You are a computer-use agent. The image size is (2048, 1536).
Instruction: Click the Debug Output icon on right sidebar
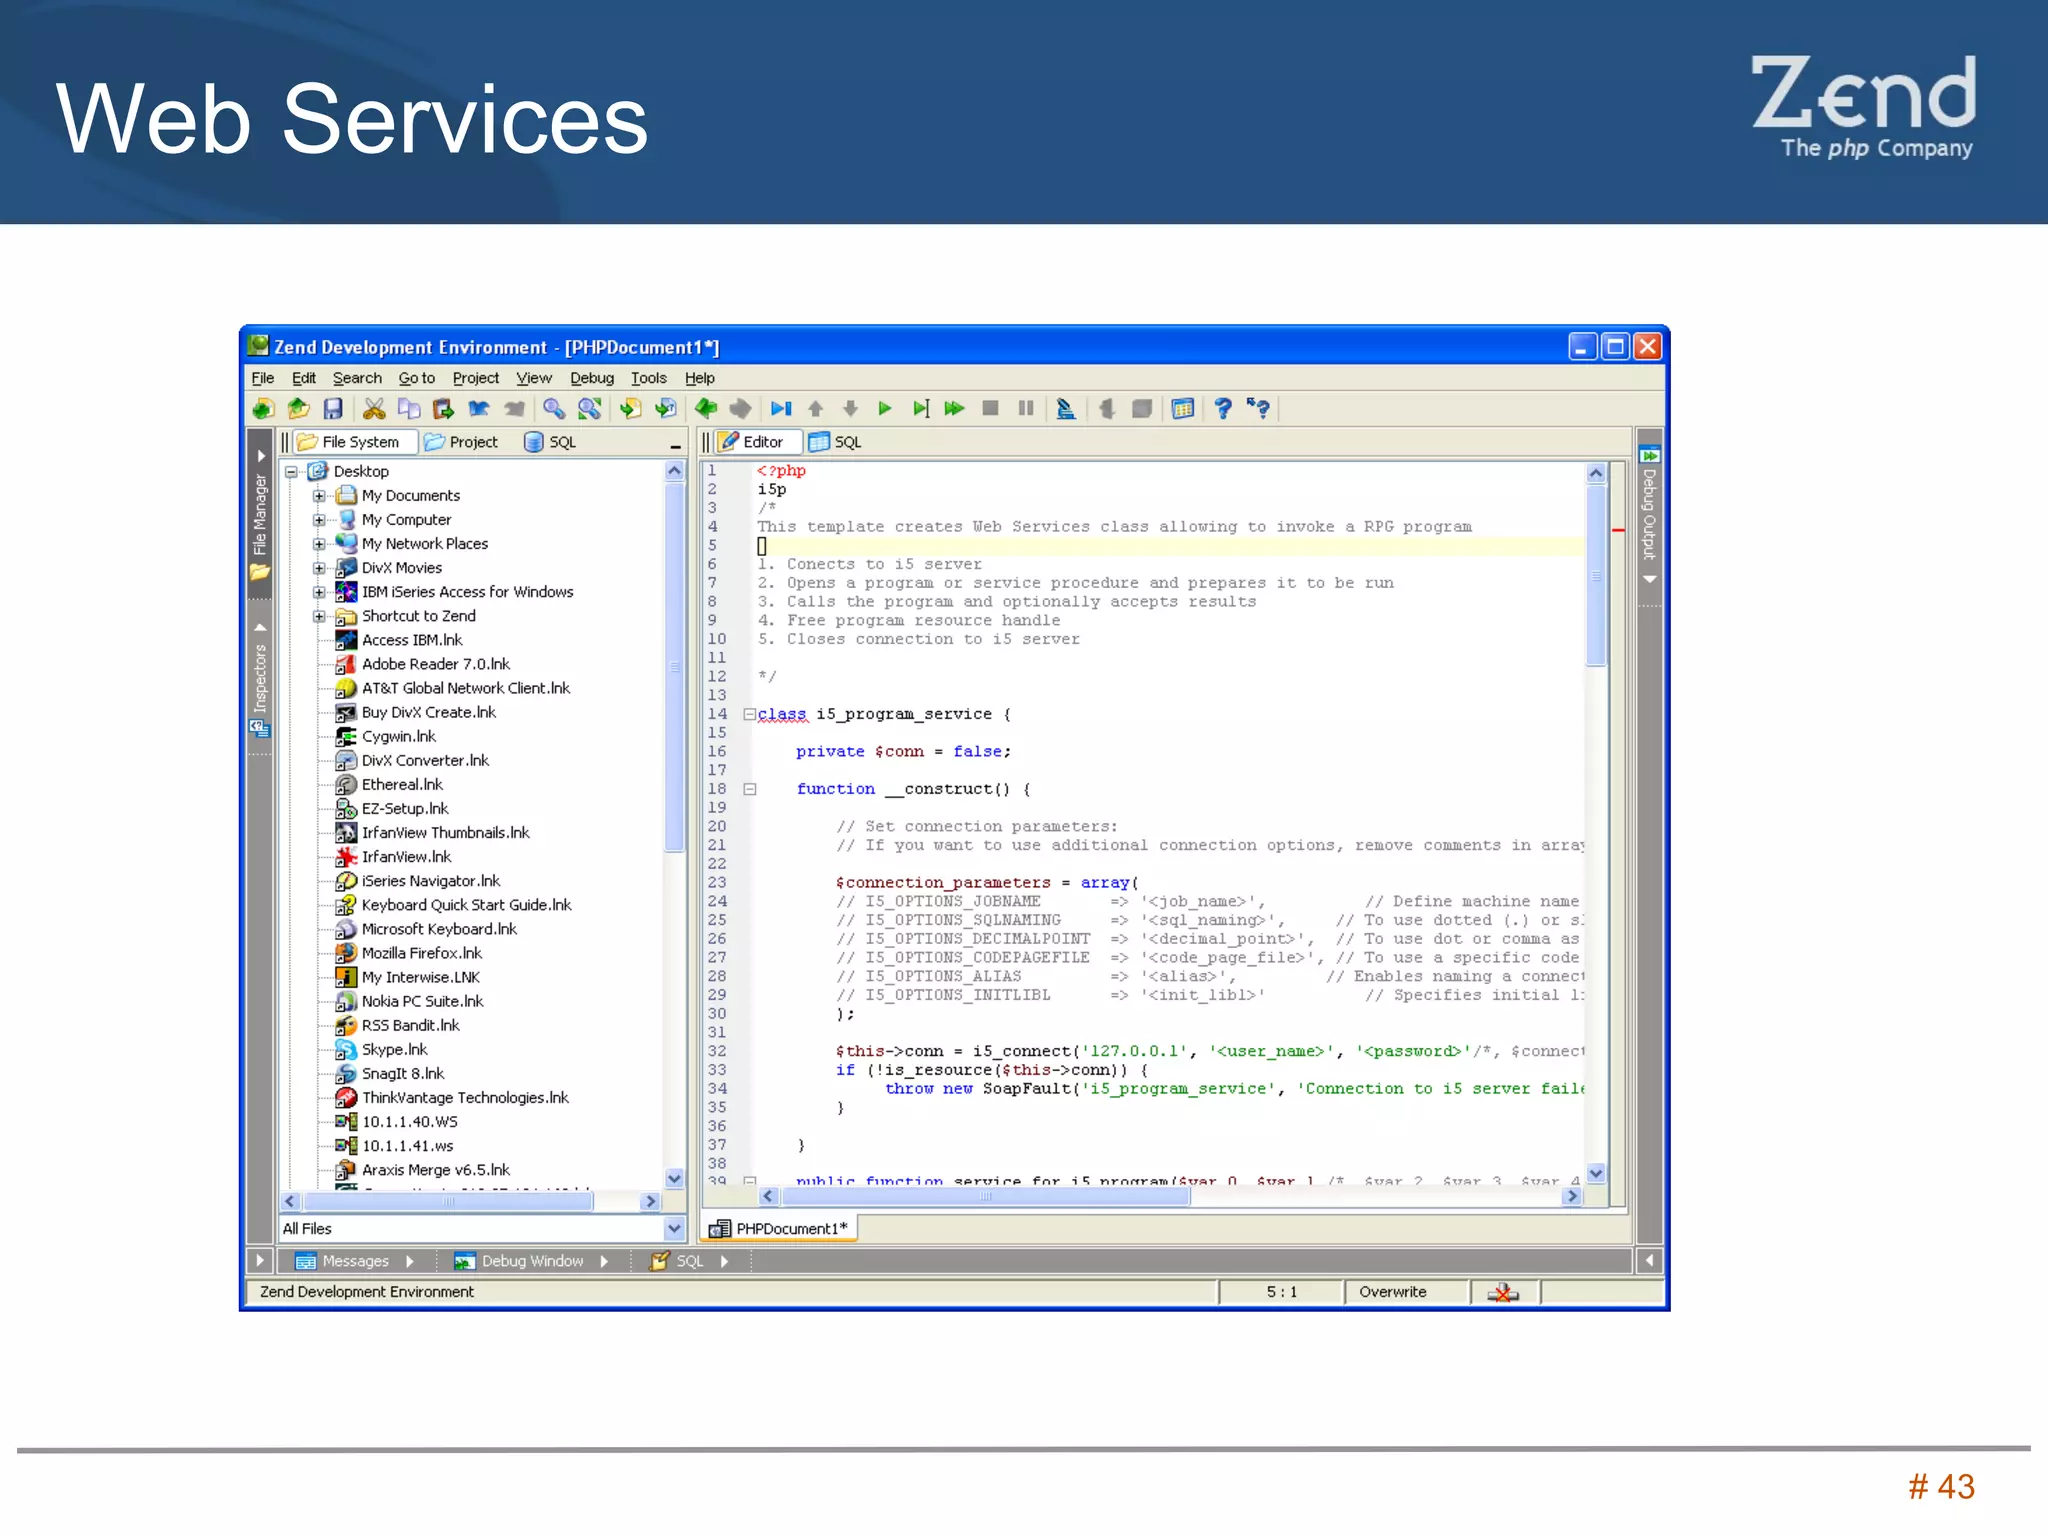[1649, 455]
